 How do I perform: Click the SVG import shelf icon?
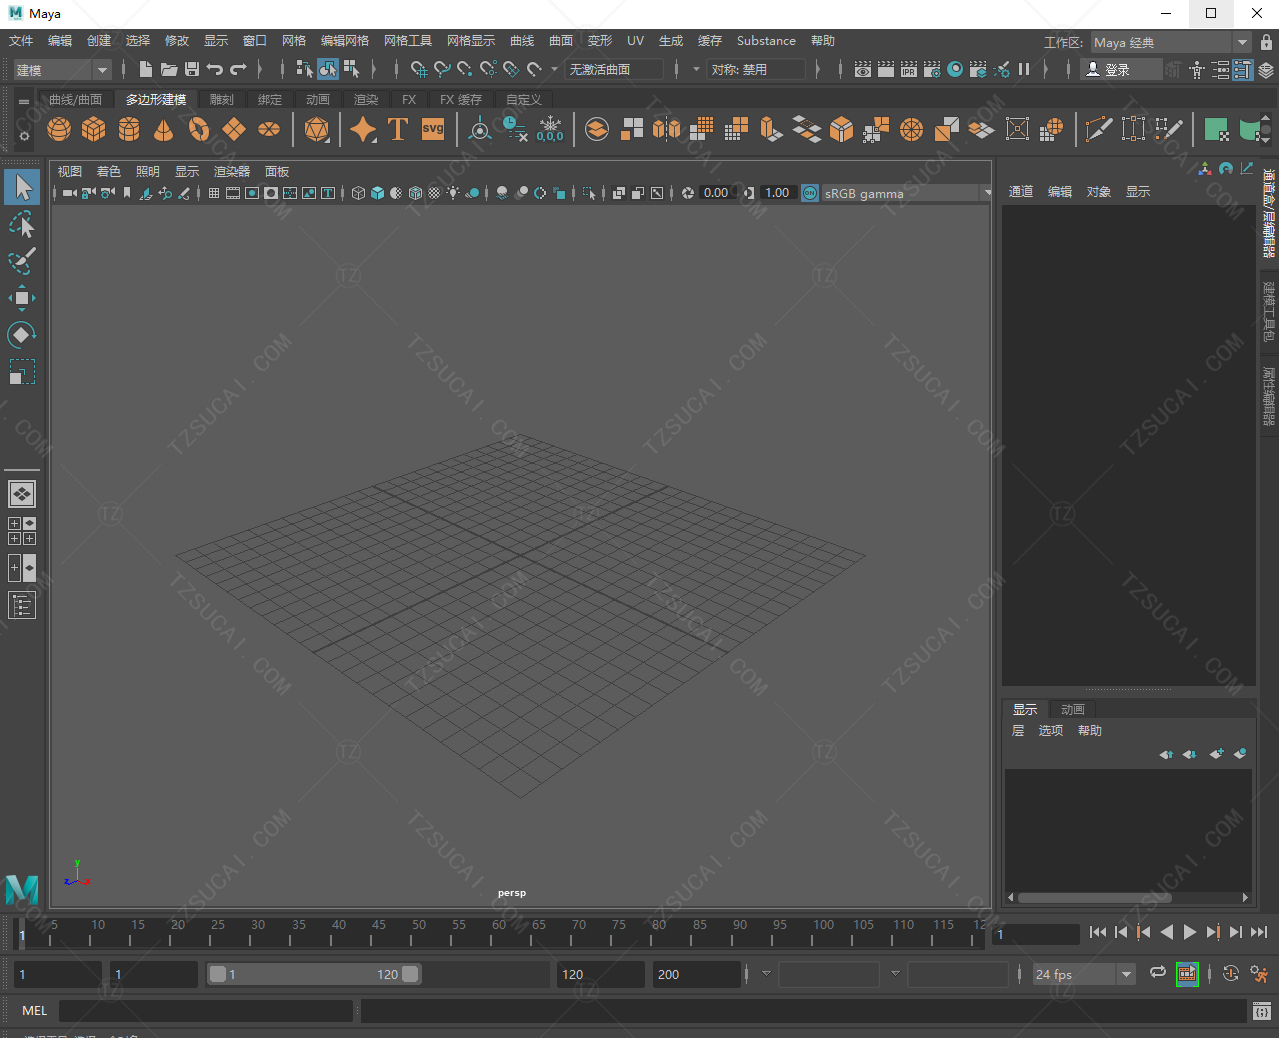coord(433,130)
